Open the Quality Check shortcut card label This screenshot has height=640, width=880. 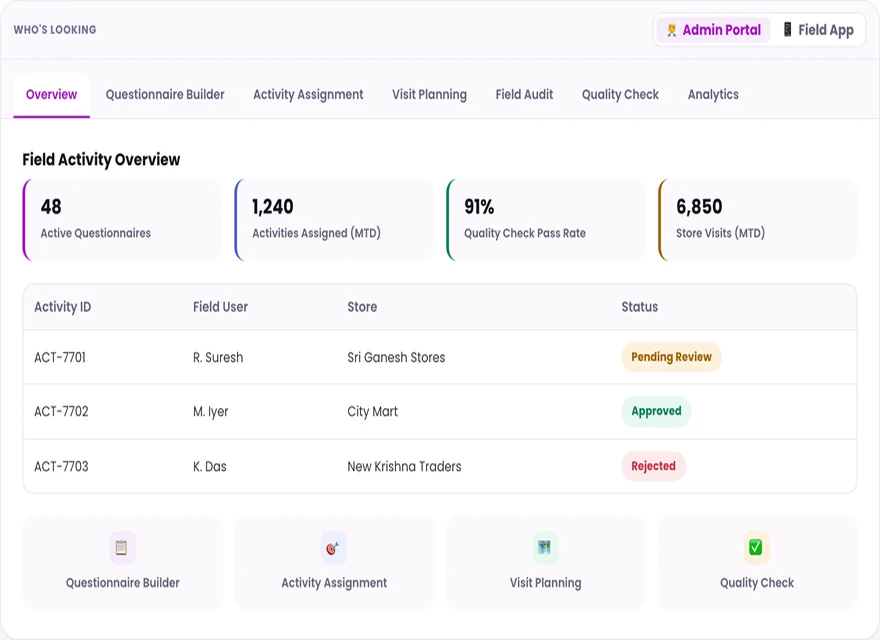[757, 583]
